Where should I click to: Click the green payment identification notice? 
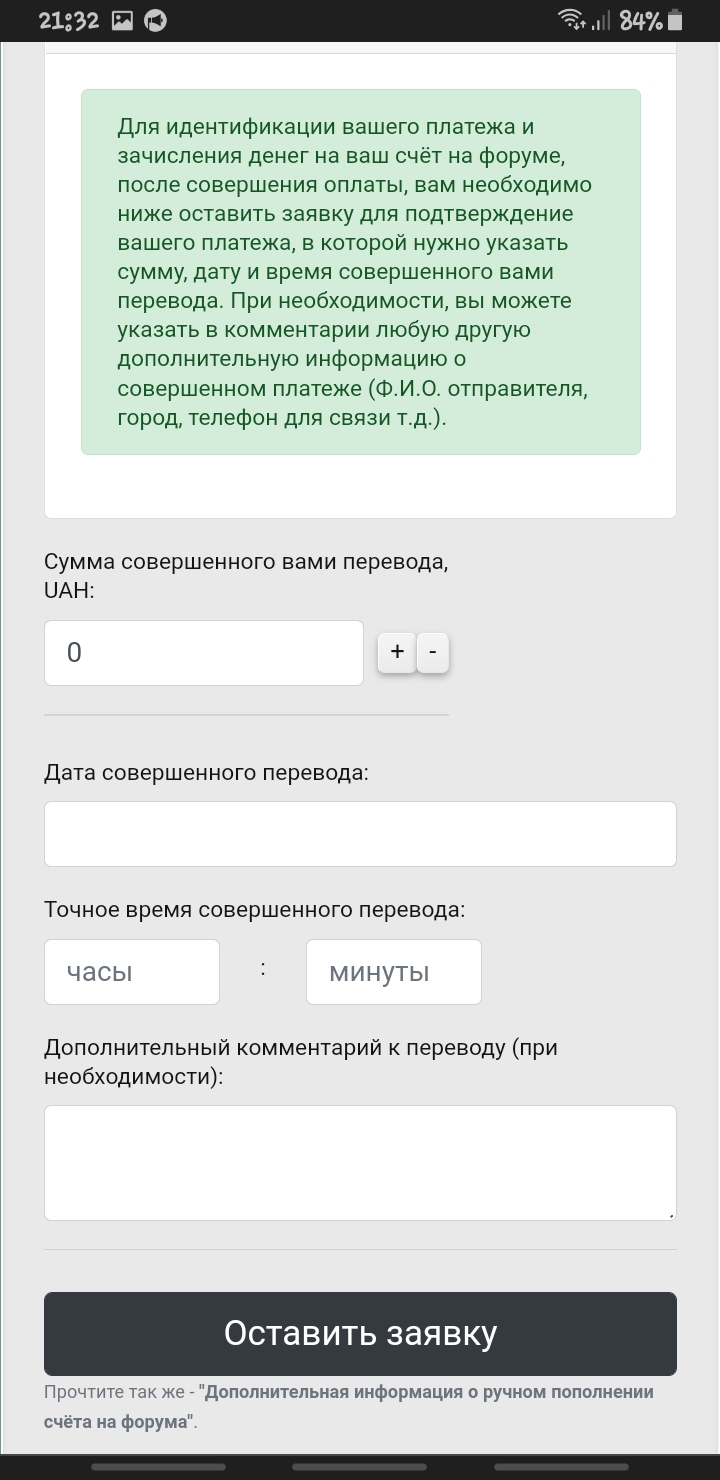361,272
